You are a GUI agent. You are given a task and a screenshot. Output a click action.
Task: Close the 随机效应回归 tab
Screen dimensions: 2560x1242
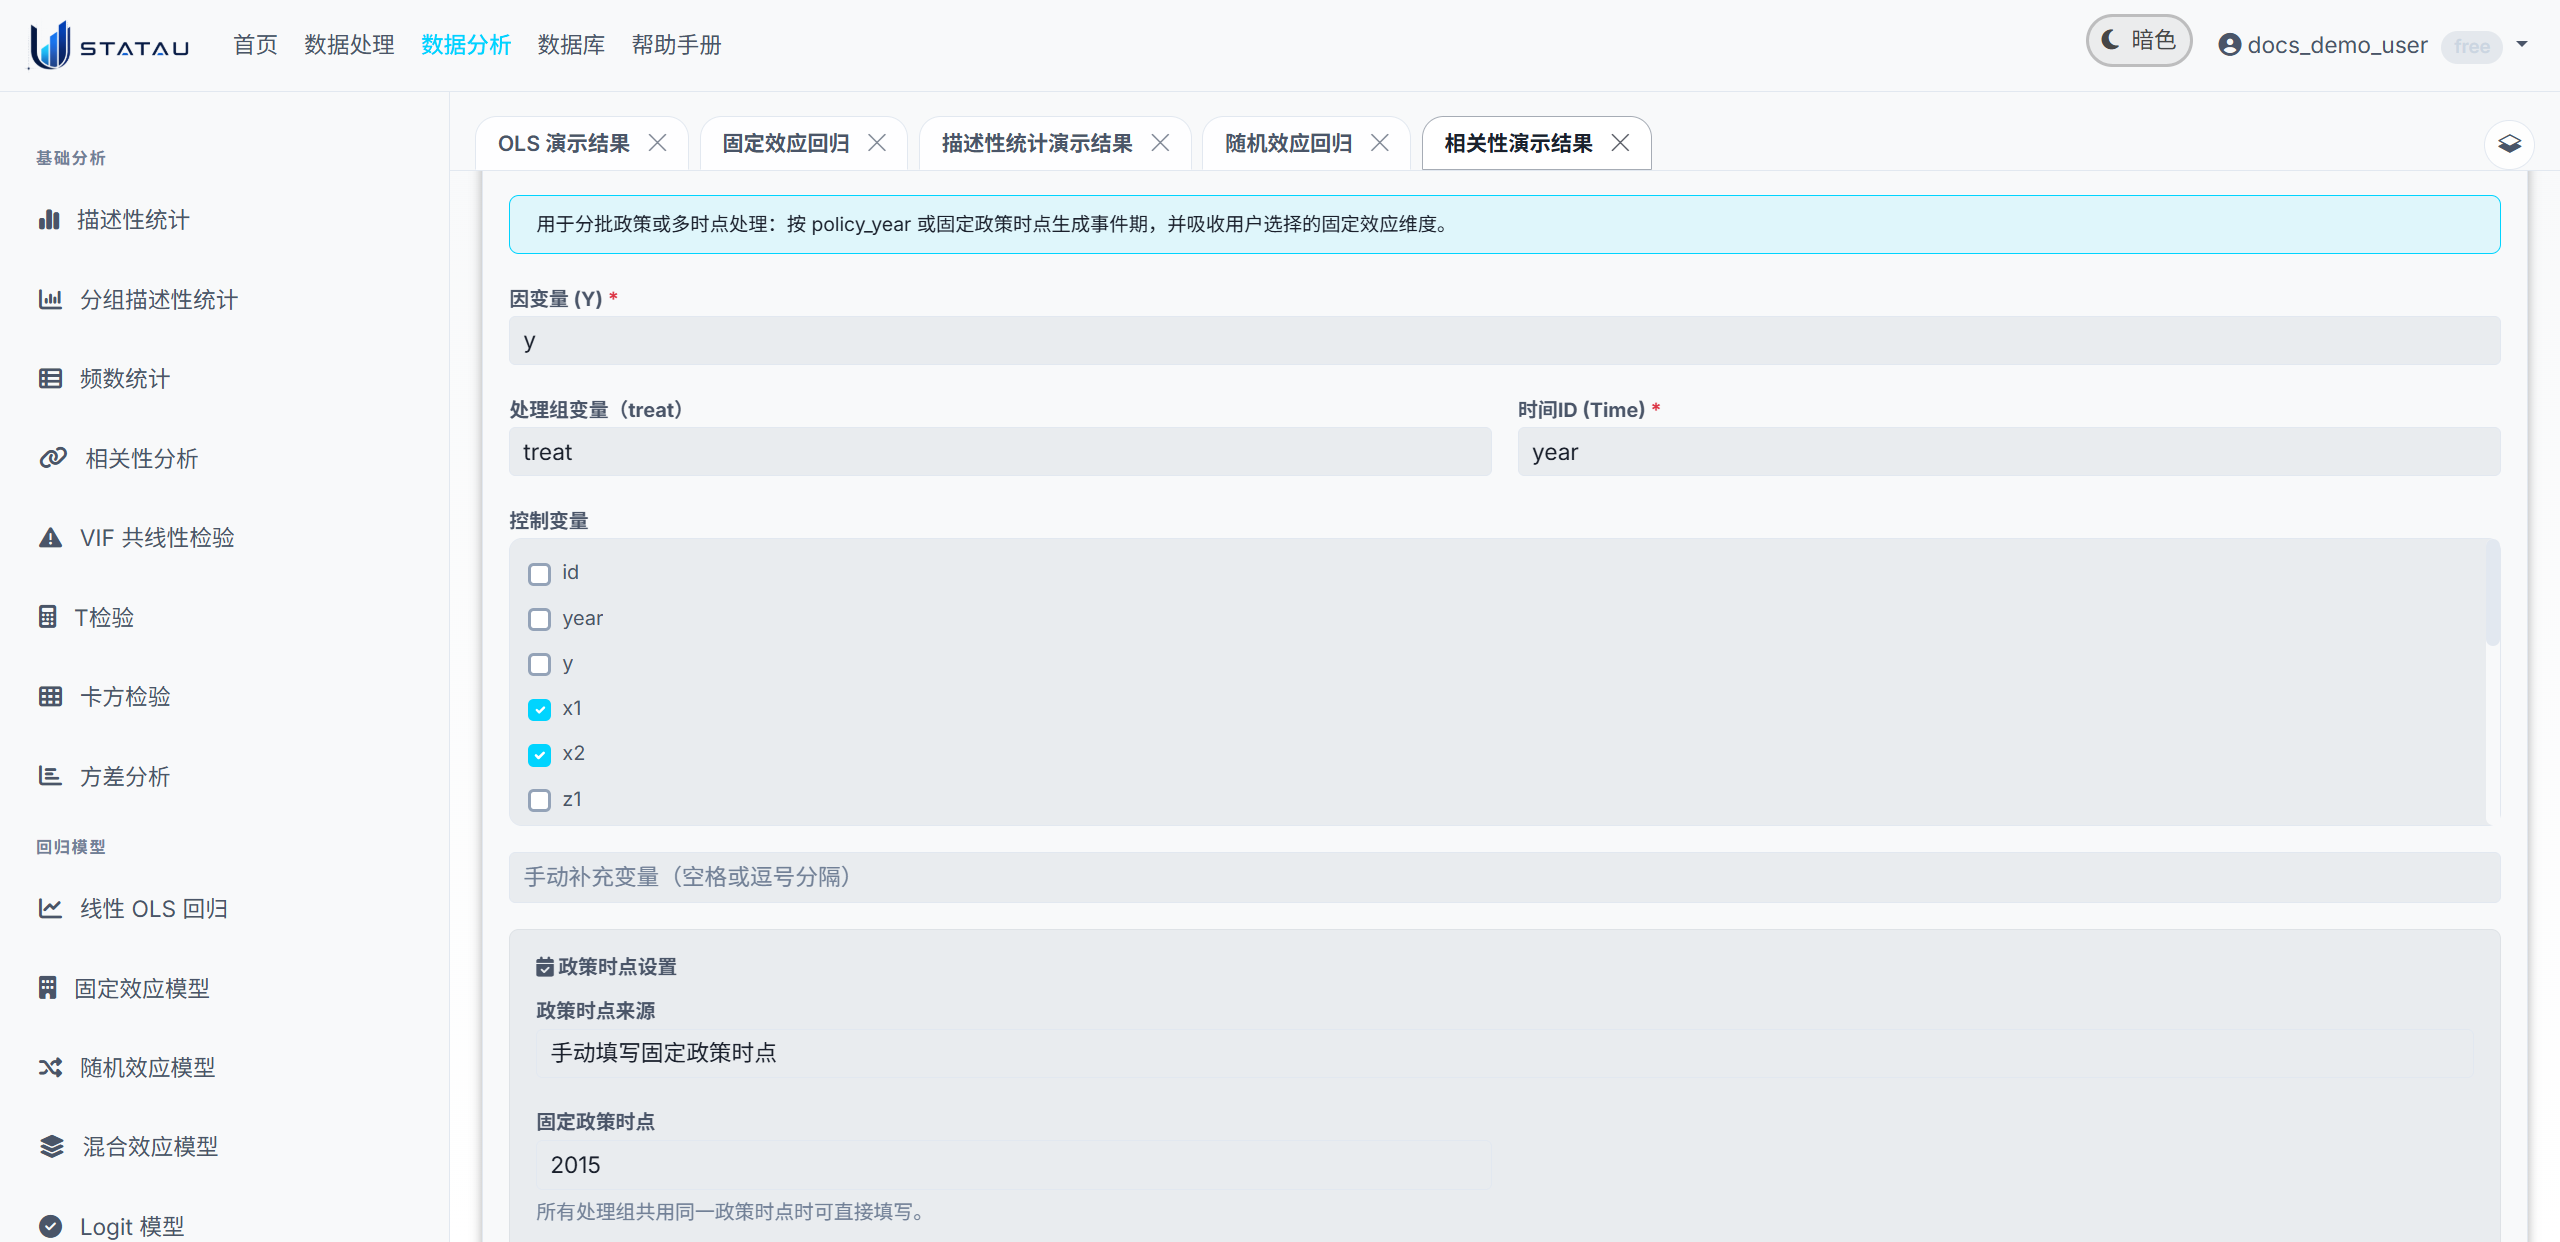tap(1380, 143)
